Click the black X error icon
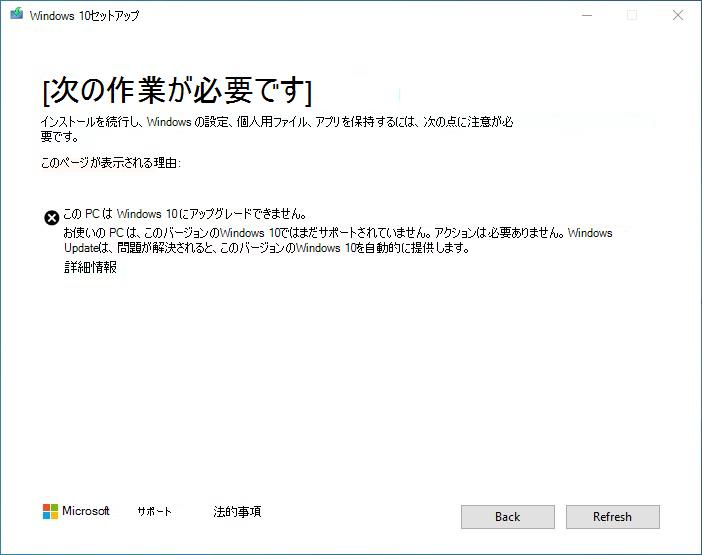The width and height of the screenshot is (702, 555). click(51, 218)
